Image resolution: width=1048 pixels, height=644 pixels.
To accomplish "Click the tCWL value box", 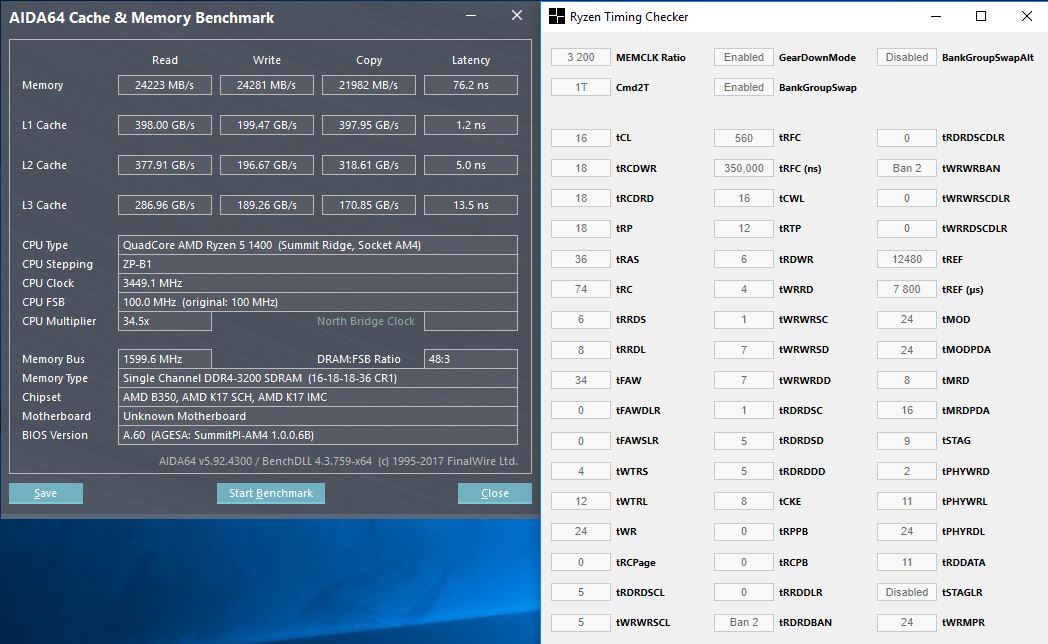I will pos(744,198).
